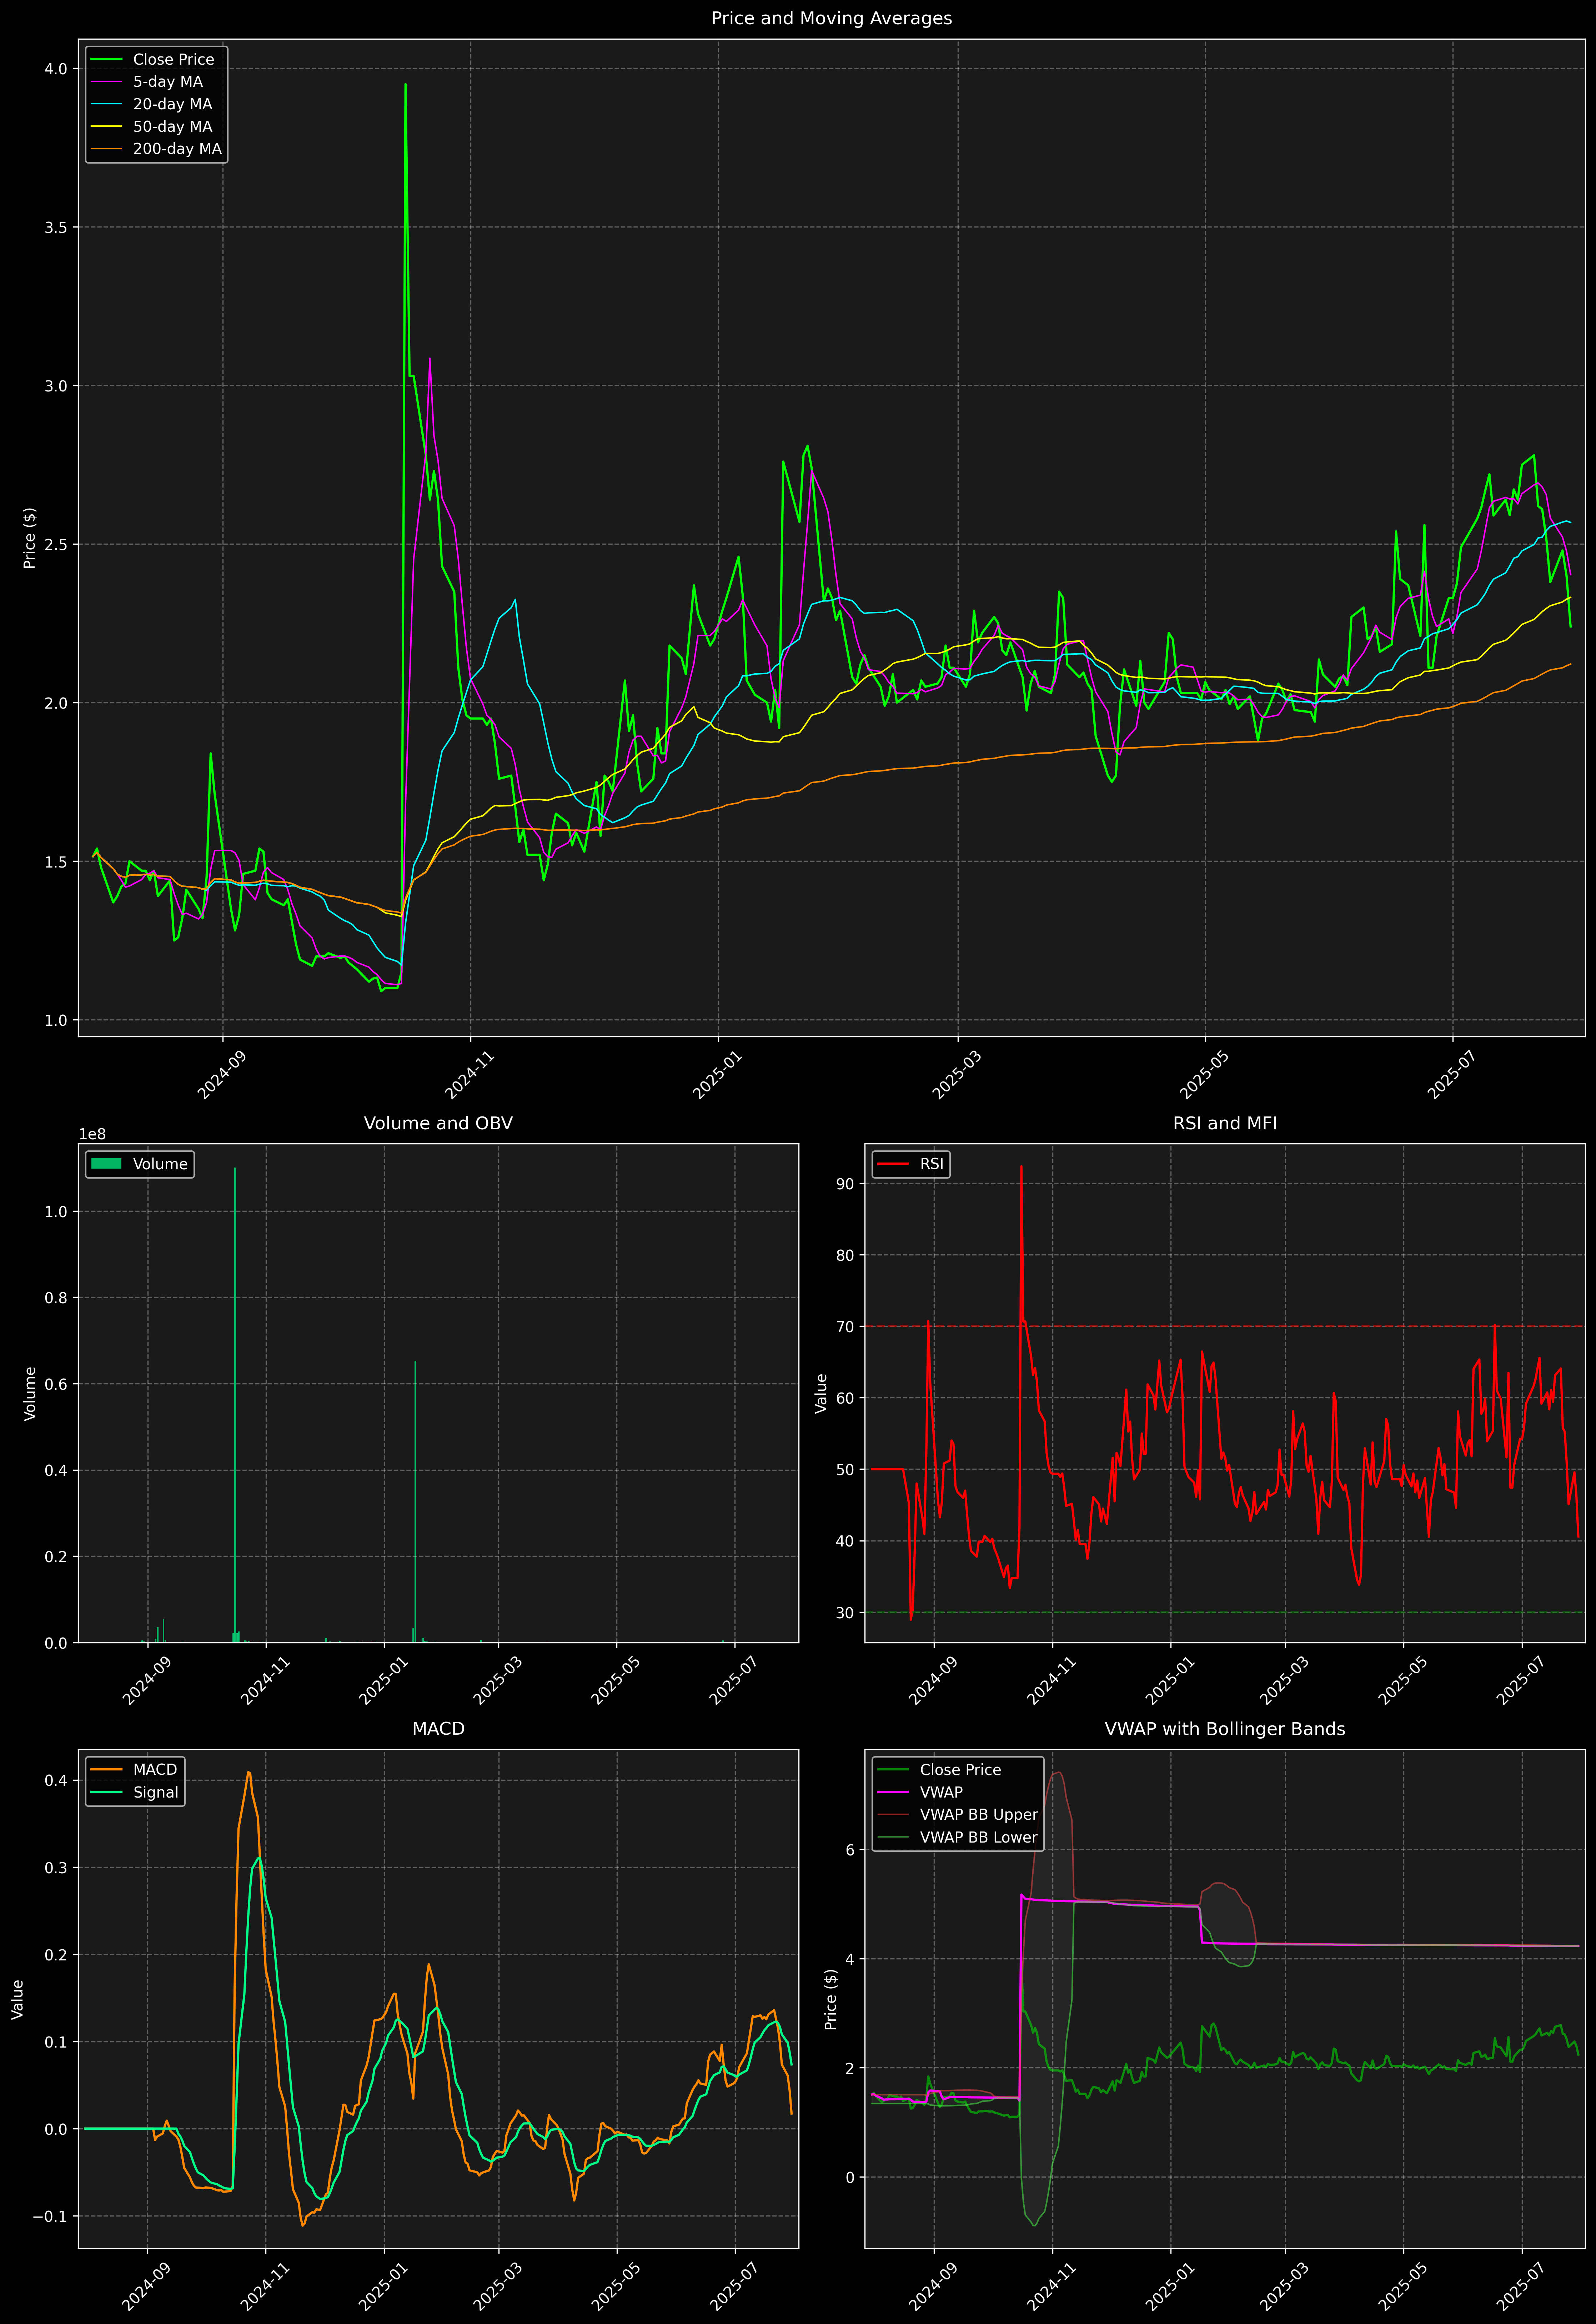The image size is (1596, 2324).
Task: Click the 'Volume' y-axis label
Action: 30,1393
